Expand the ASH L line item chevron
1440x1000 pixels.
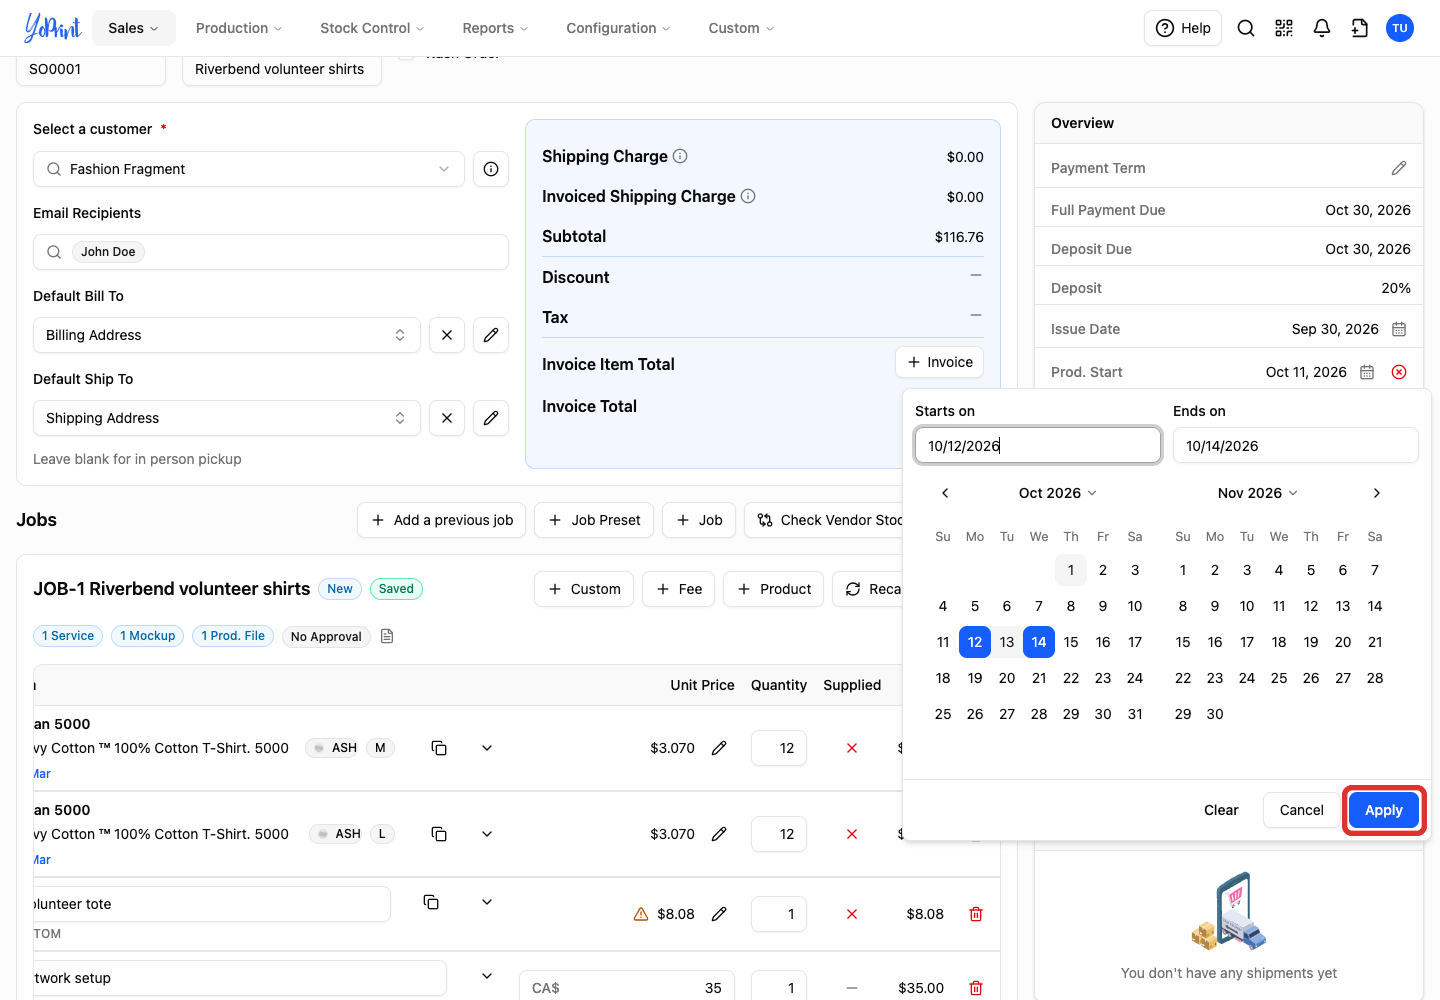(487, 834)
